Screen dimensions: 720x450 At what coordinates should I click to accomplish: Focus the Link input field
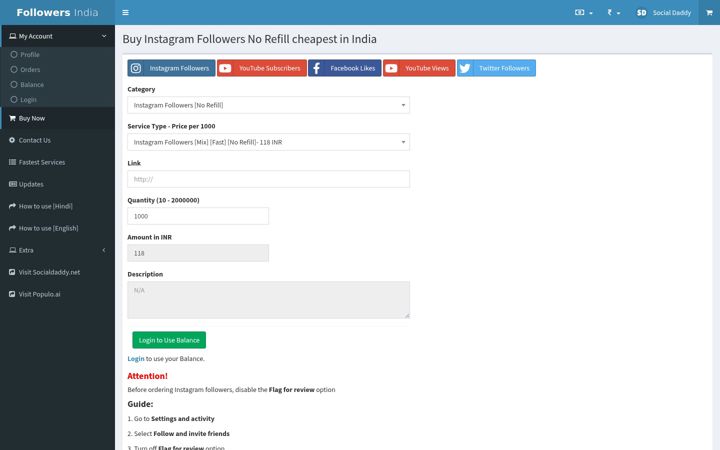pyautogui.click(x=268, y=179)
